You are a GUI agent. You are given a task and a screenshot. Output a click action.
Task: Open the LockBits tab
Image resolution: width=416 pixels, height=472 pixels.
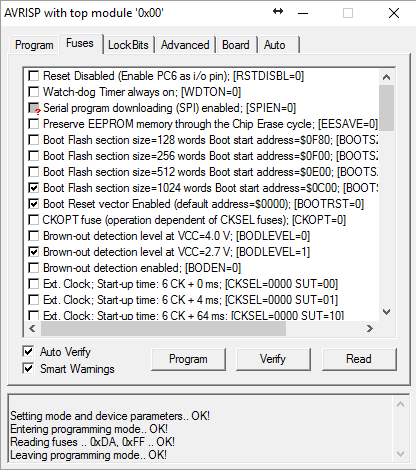coord(128,45)
